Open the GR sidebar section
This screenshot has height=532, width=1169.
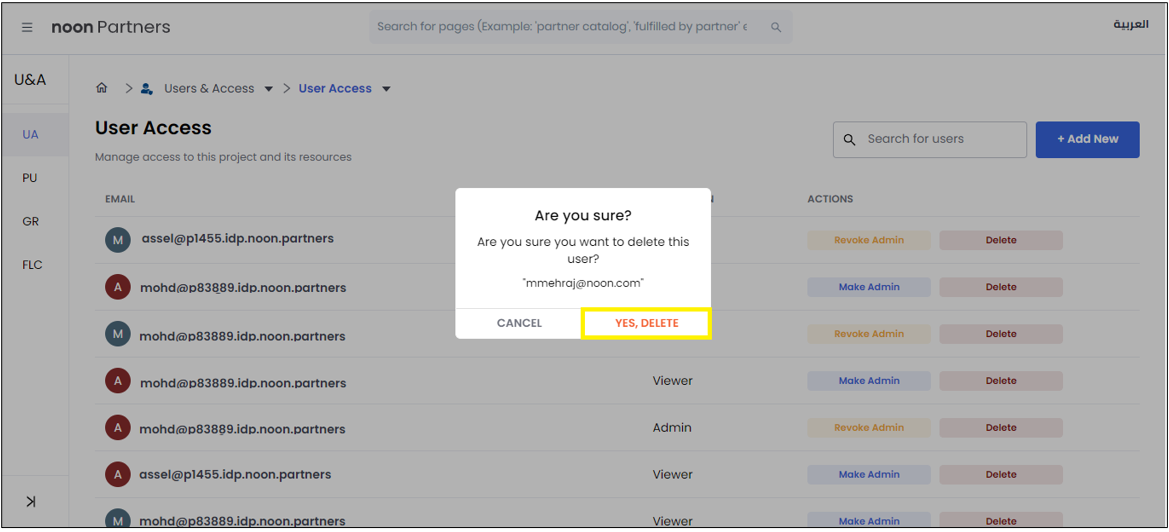click(31, 221)
